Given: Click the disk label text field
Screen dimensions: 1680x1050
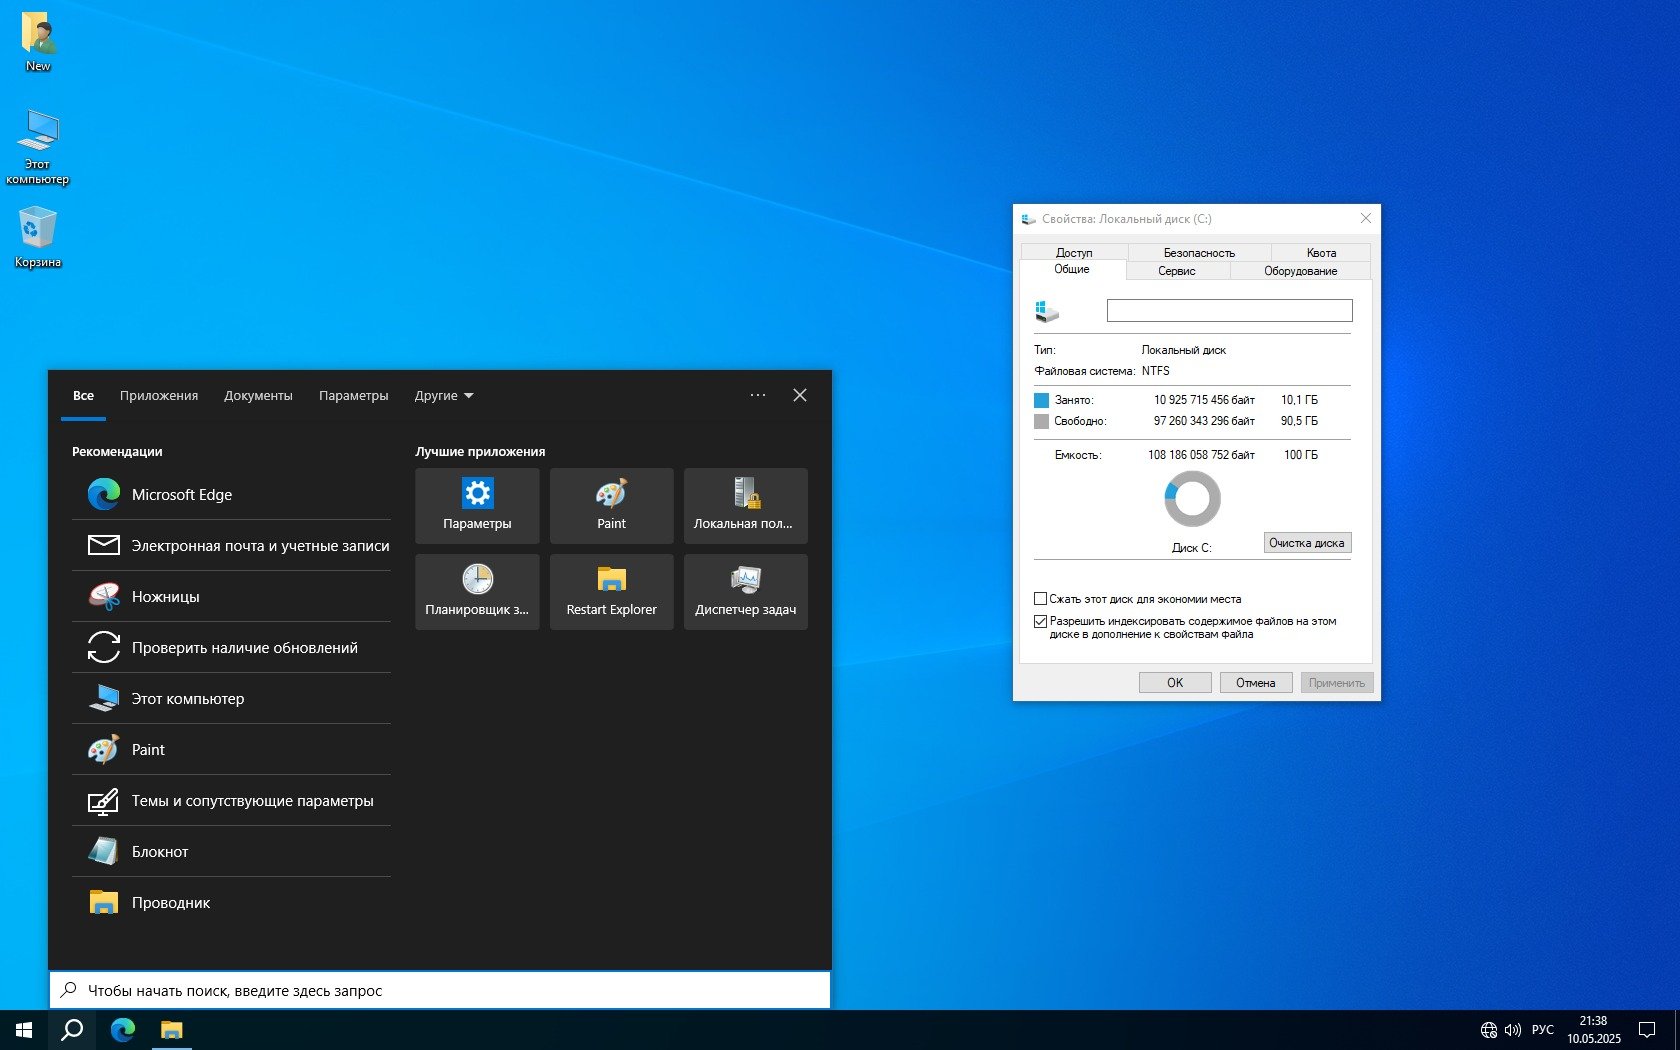Looking at the screenshot, I should pos(1229,311).
